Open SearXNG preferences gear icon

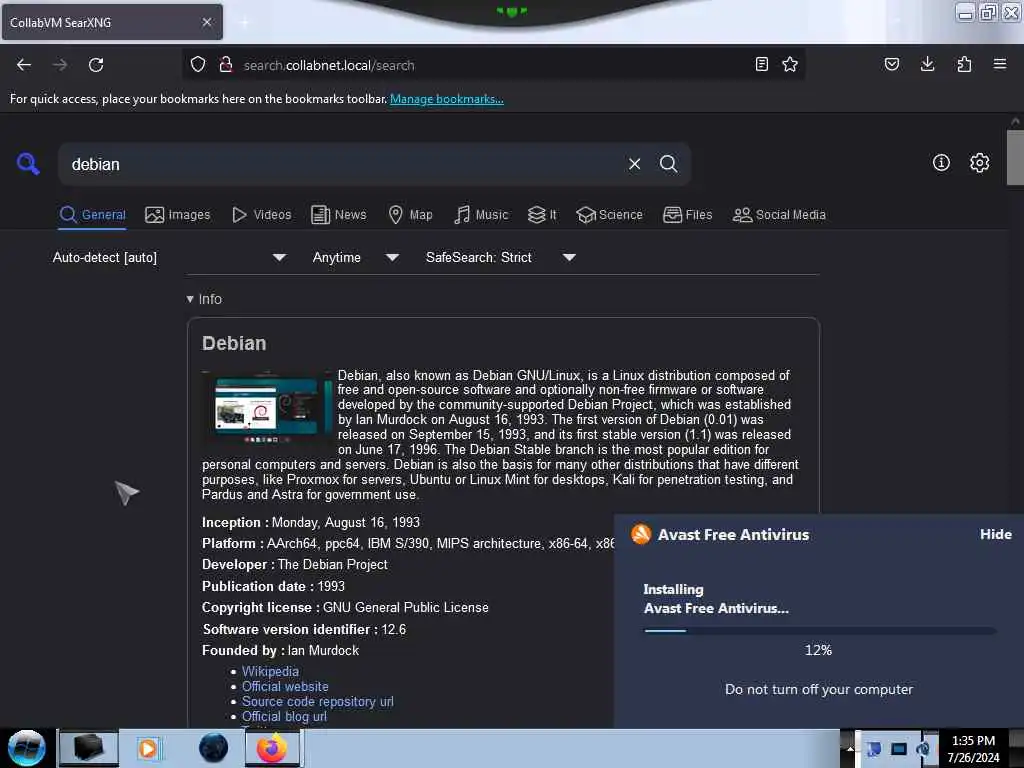coord(979,163)
